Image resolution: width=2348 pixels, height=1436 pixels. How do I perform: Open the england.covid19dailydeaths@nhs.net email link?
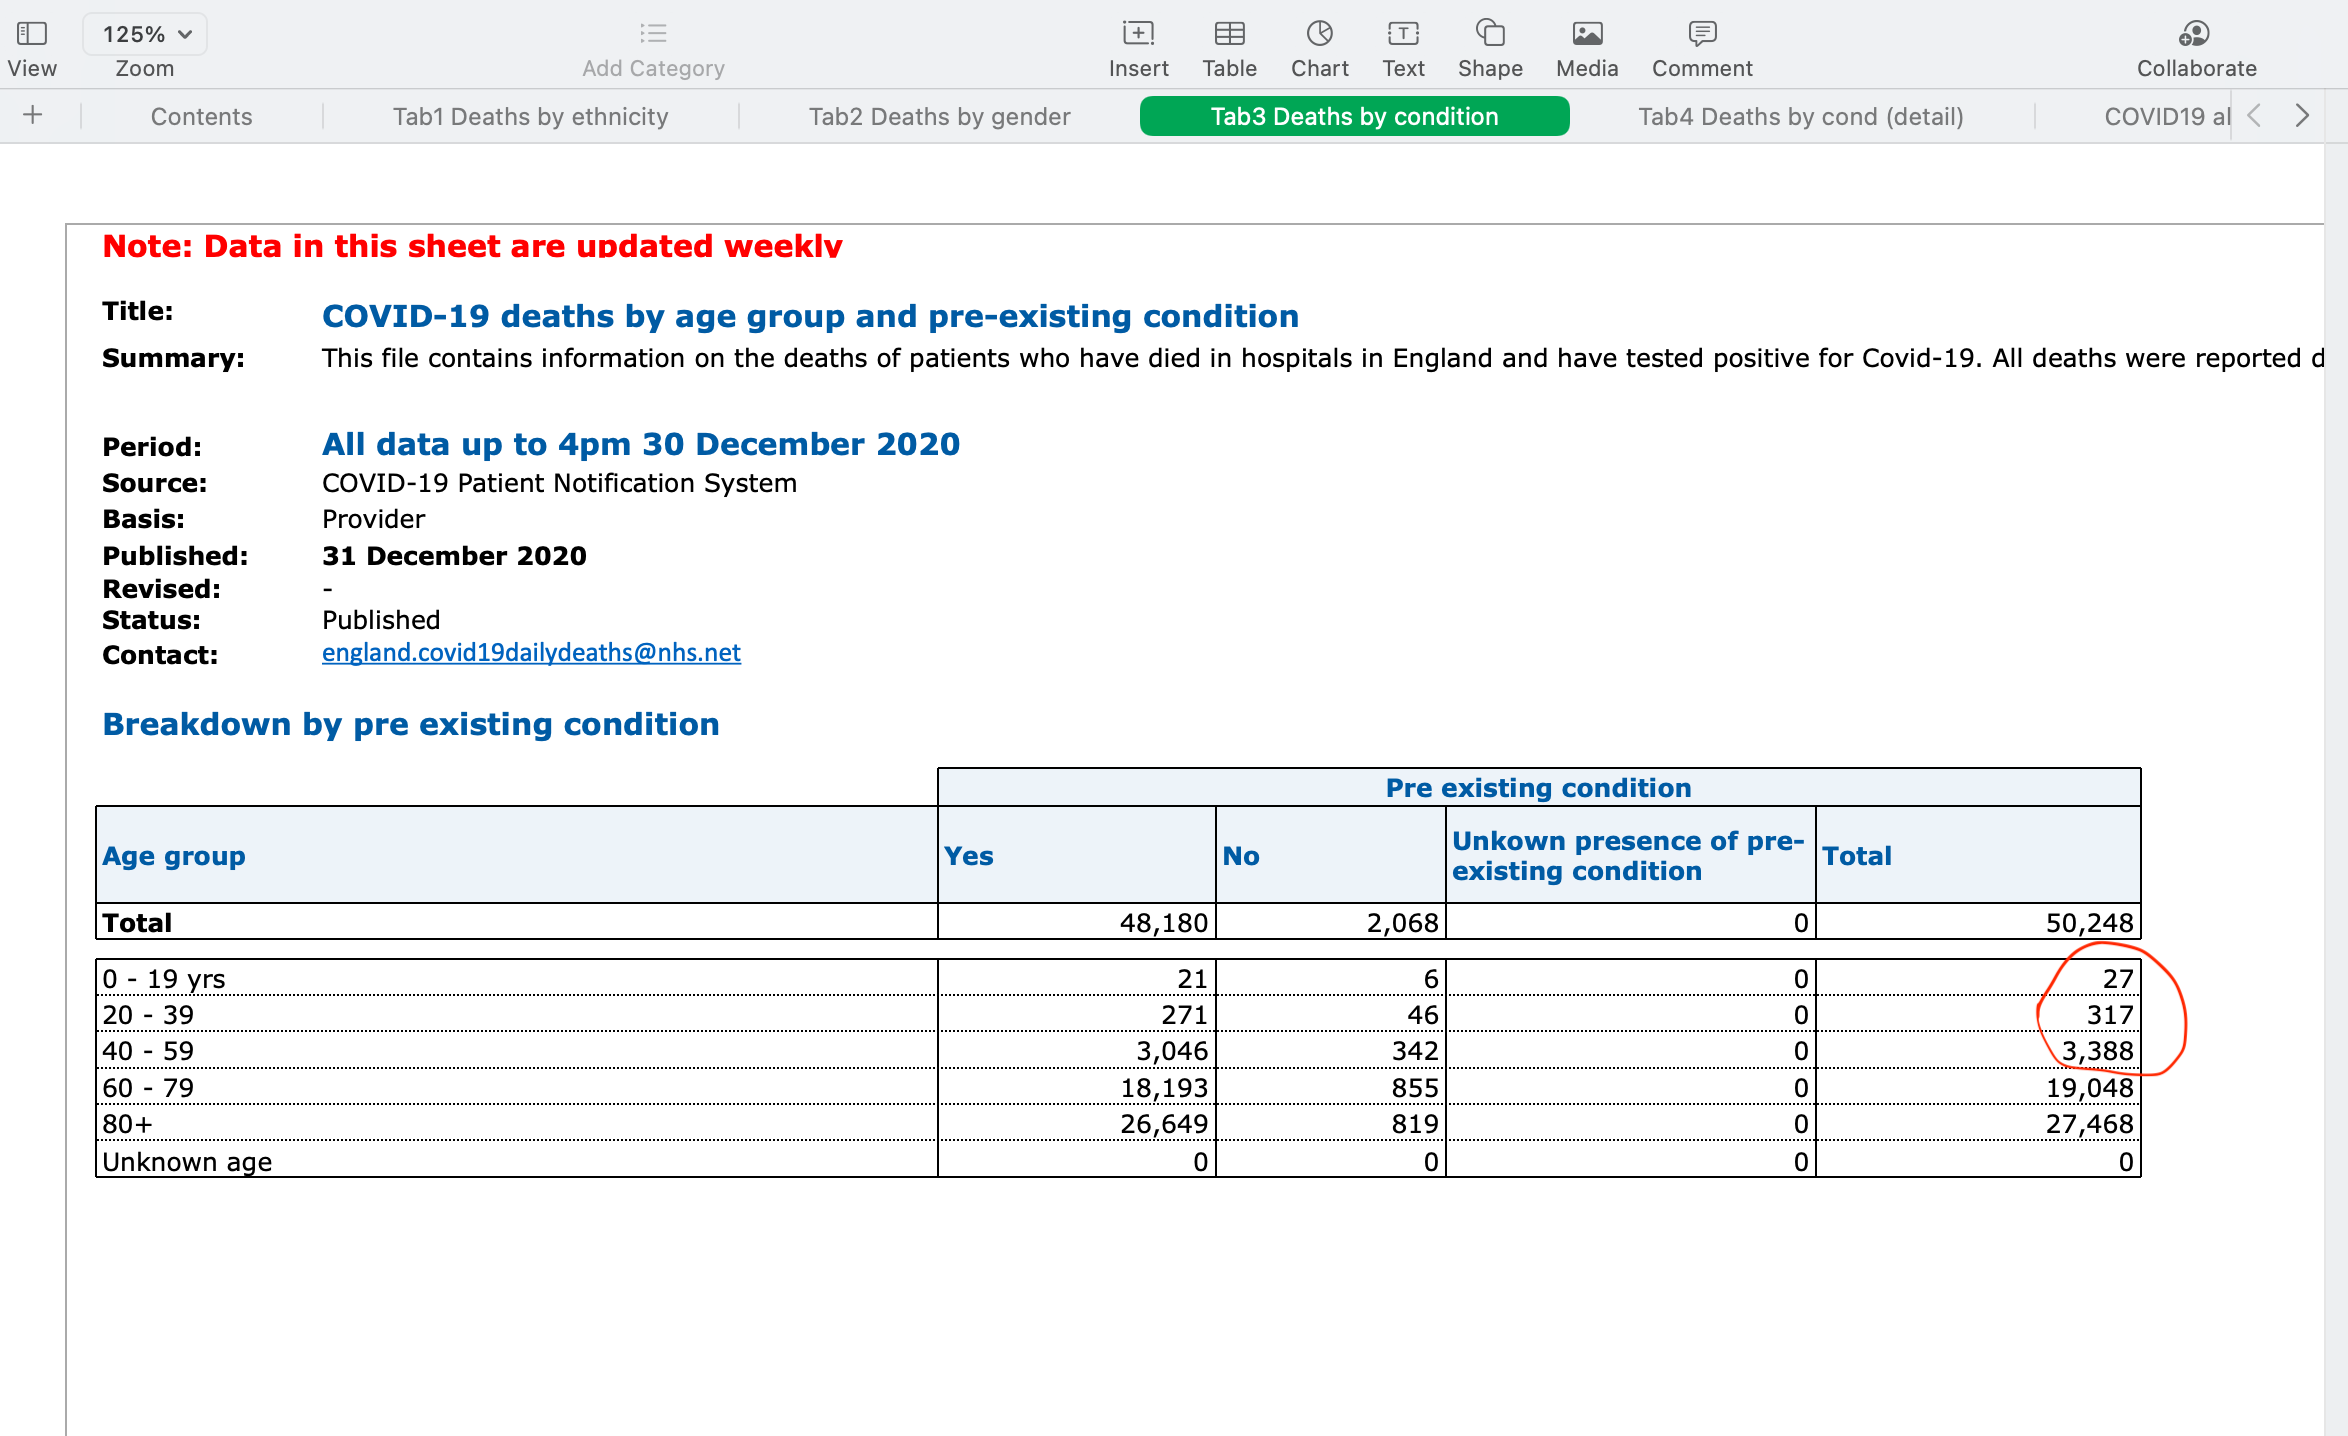point(531,653)
